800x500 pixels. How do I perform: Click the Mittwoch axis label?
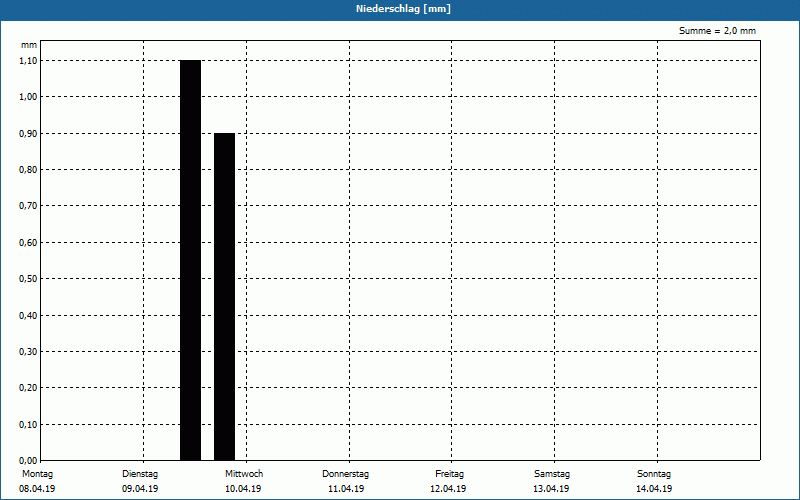(244, 474)
